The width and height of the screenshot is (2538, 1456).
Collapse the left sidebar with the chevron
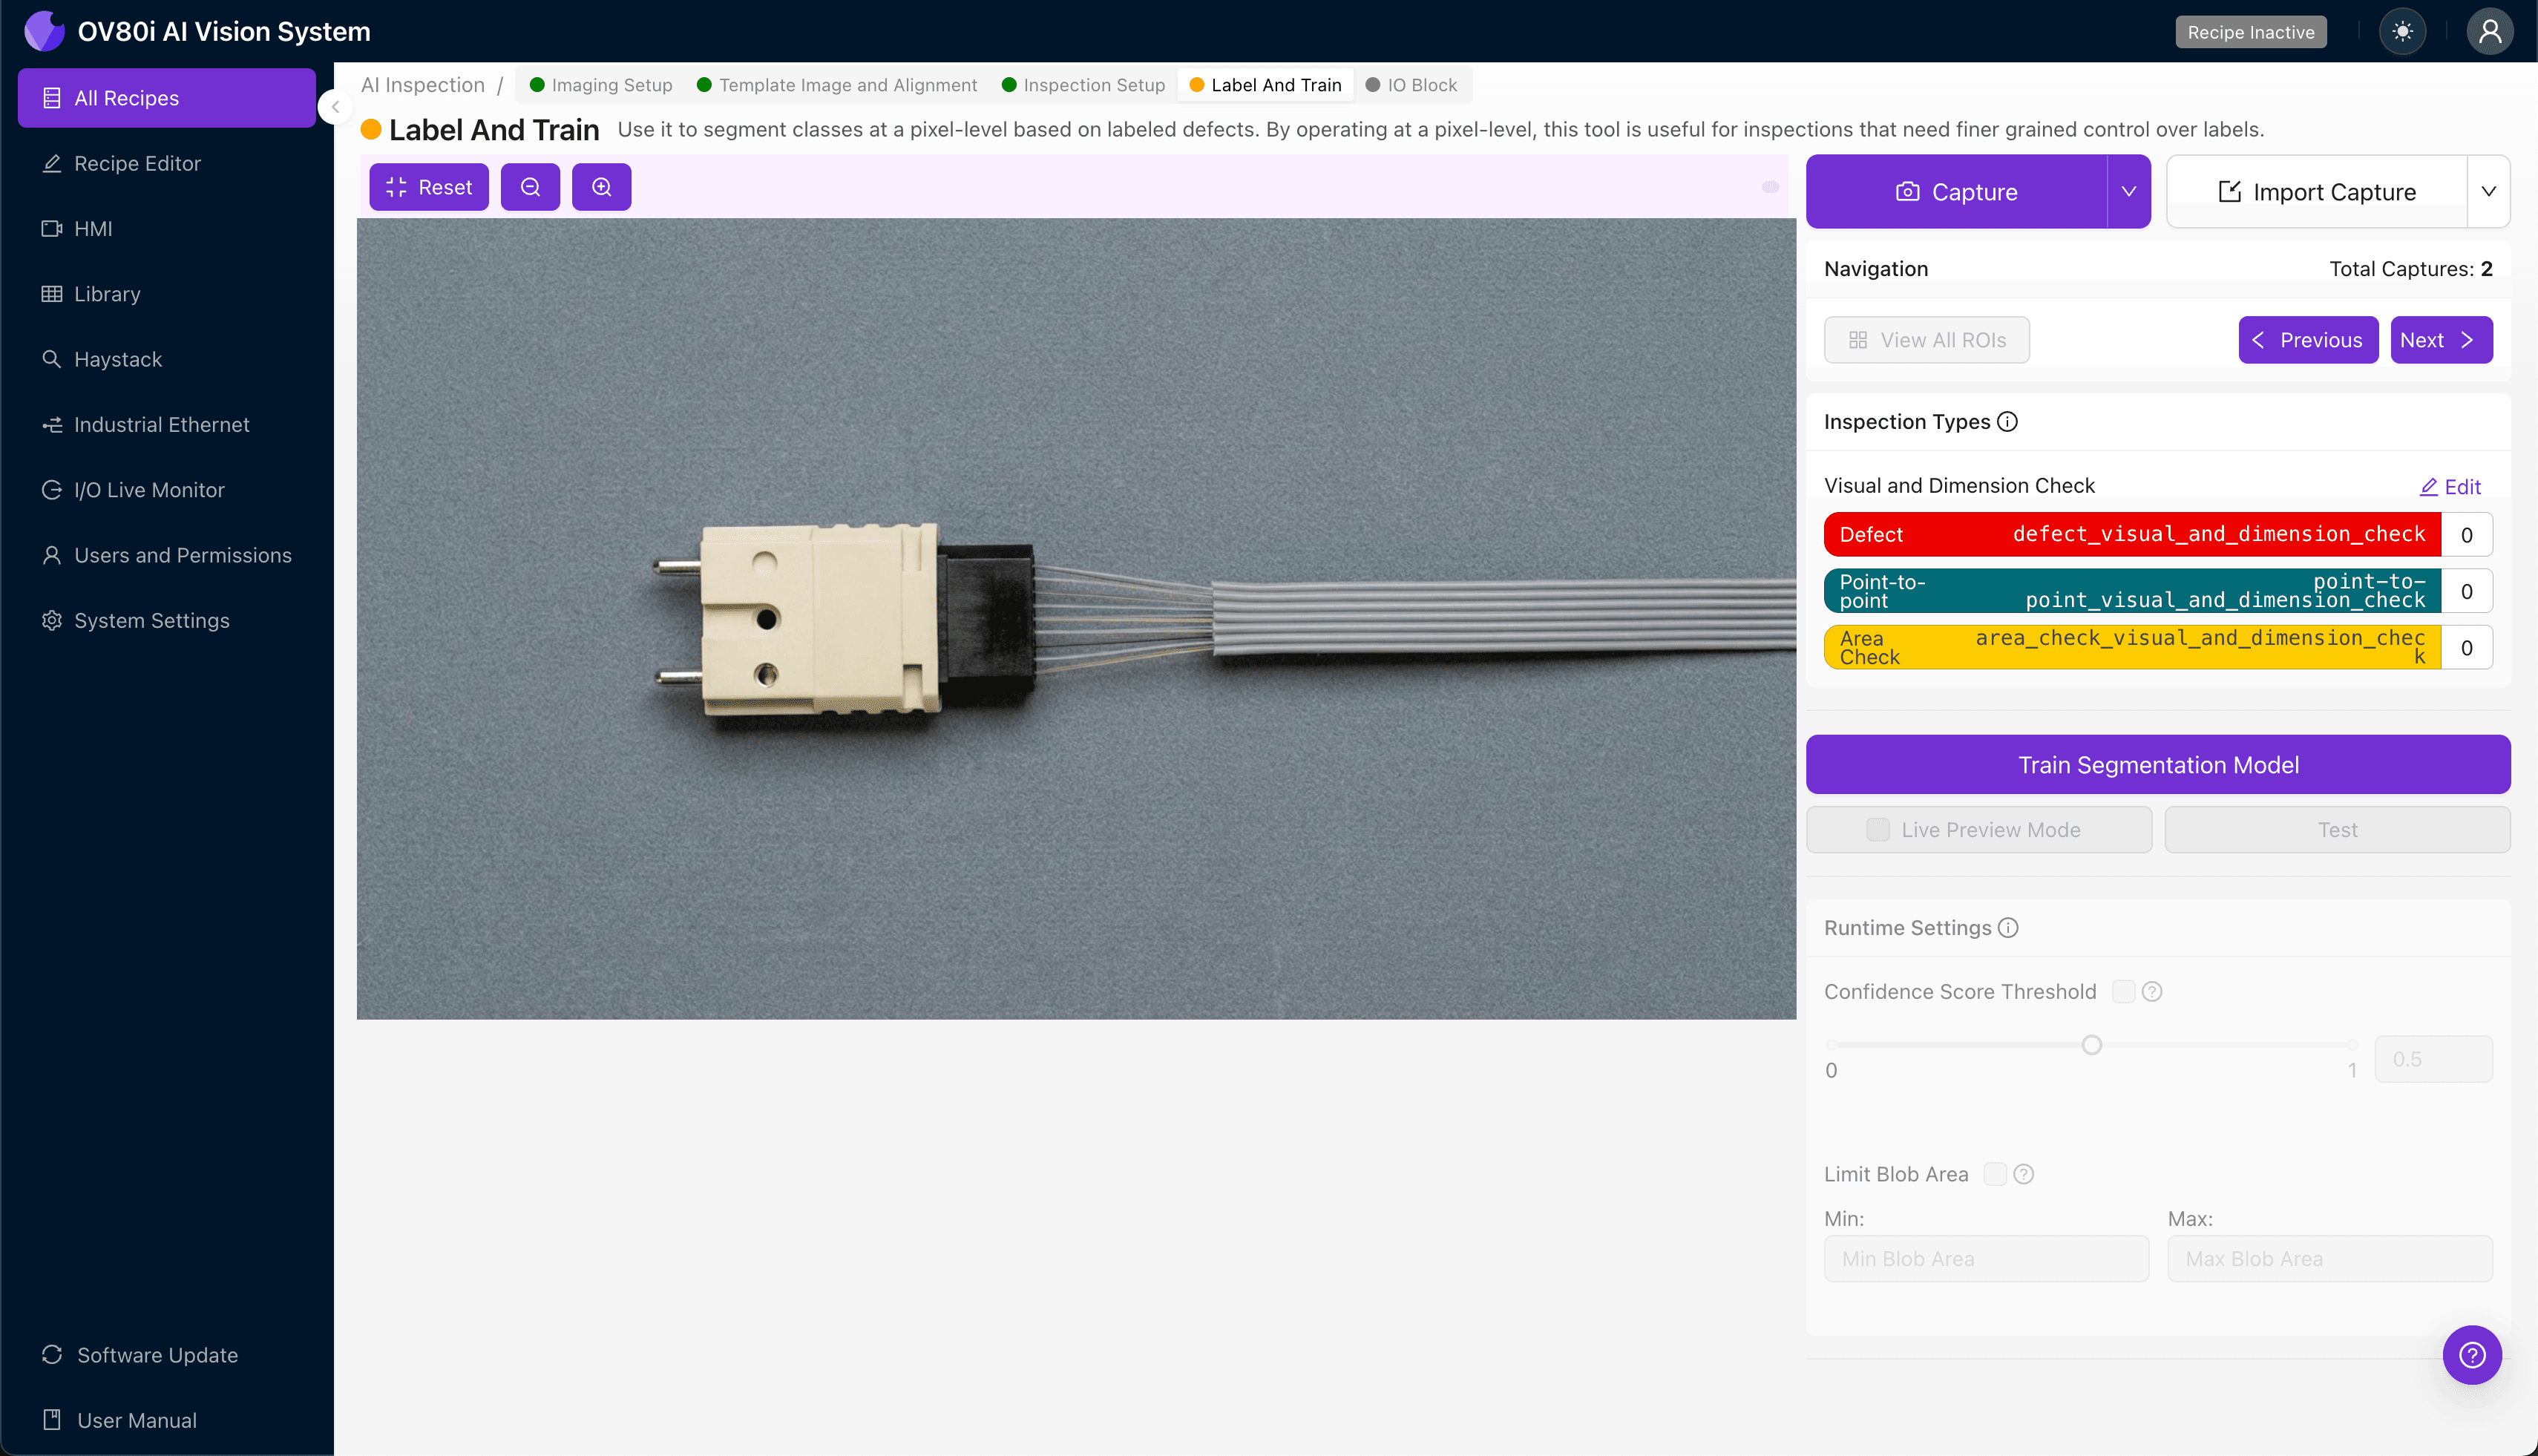(336, 107)
